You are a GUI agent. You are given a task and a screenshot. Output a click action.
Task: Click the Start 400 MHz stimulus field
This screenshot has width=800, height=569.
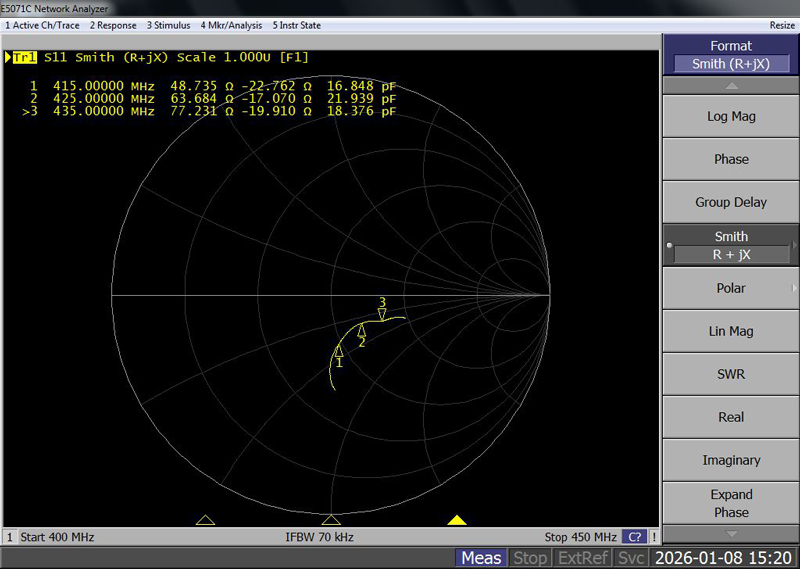[x=57, y=537]
